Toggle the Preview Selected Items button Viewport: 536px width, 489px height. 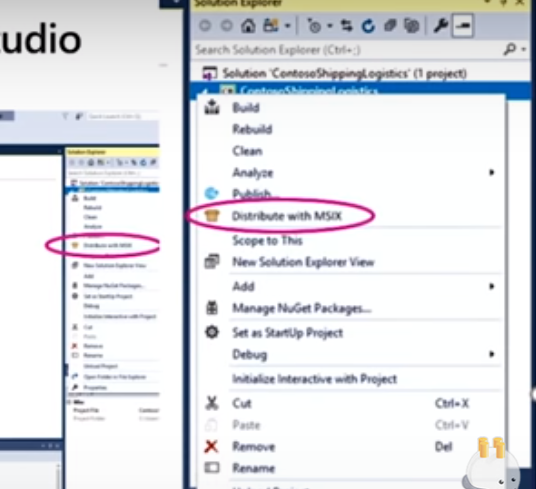point(463,26)
